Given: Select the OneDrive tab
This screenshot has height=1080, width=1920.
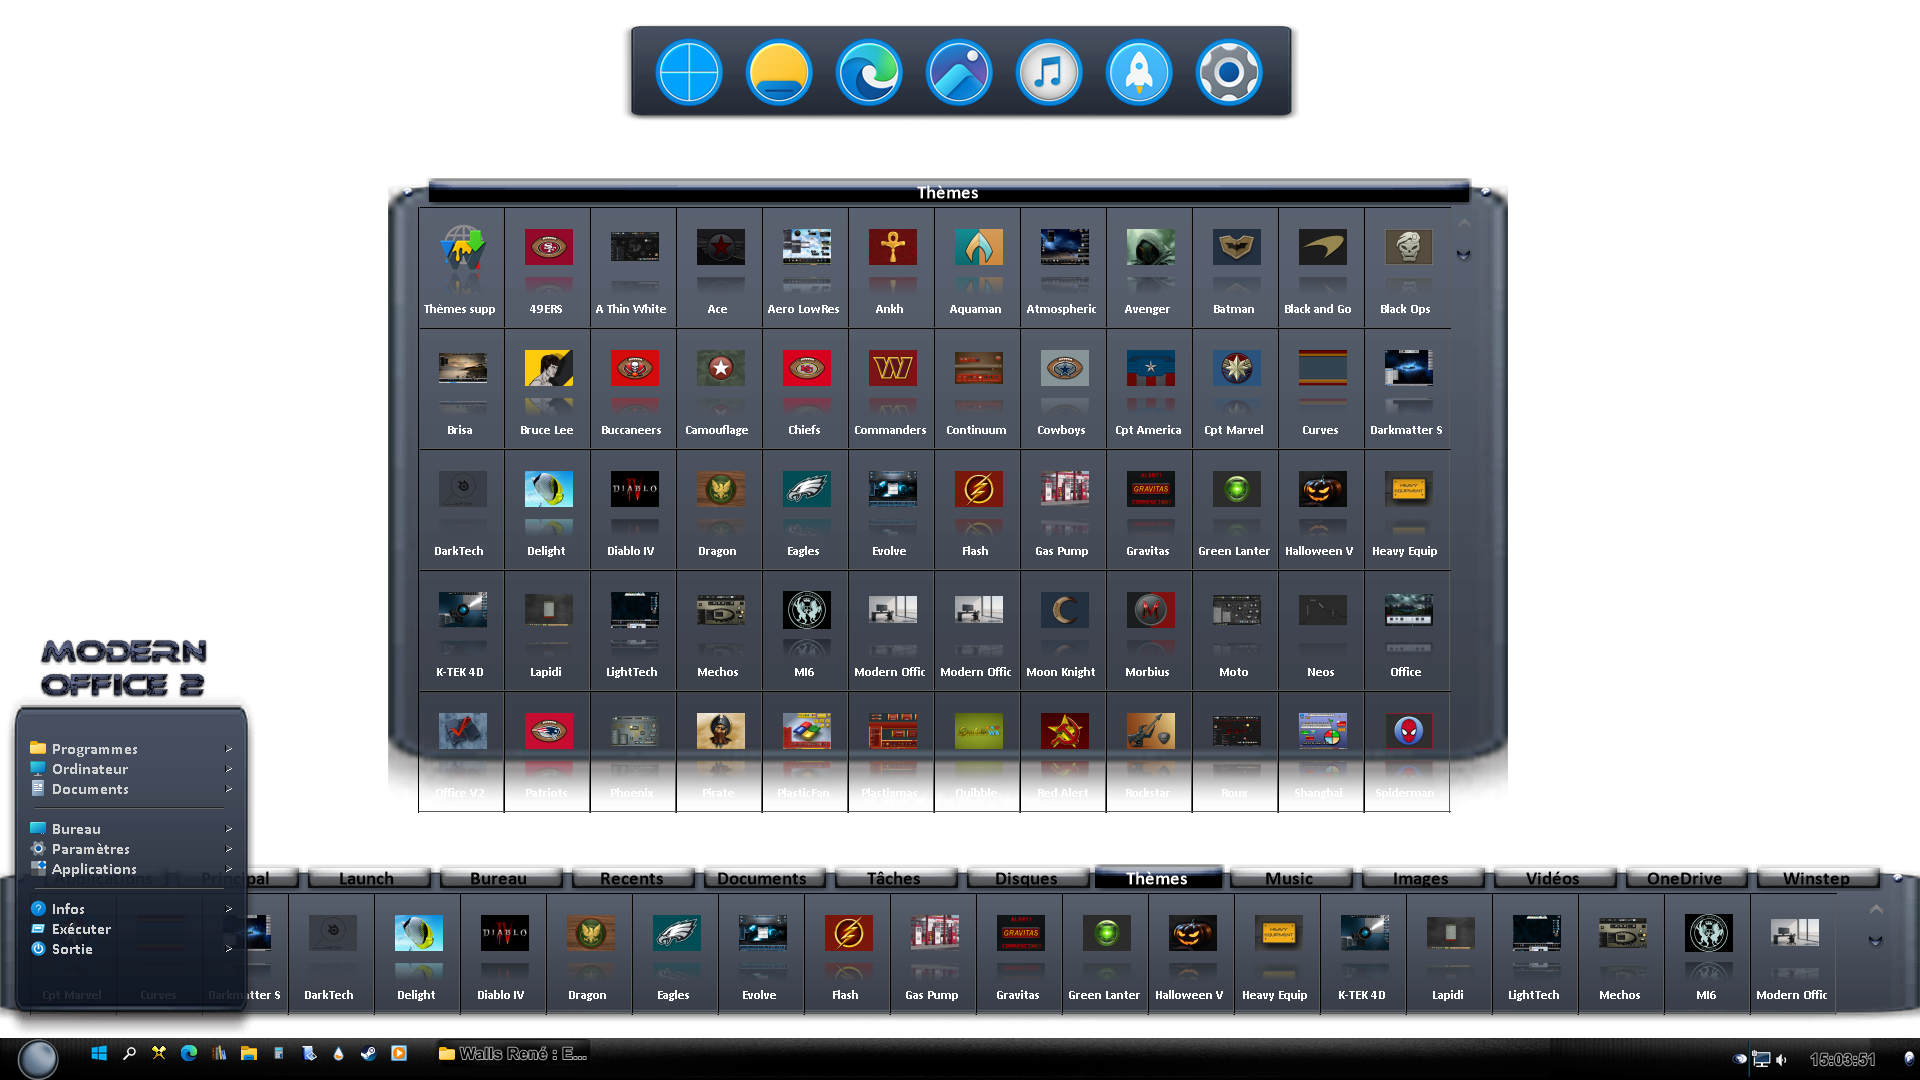Looking at the screenshot, I should [x=1683, y=878].
